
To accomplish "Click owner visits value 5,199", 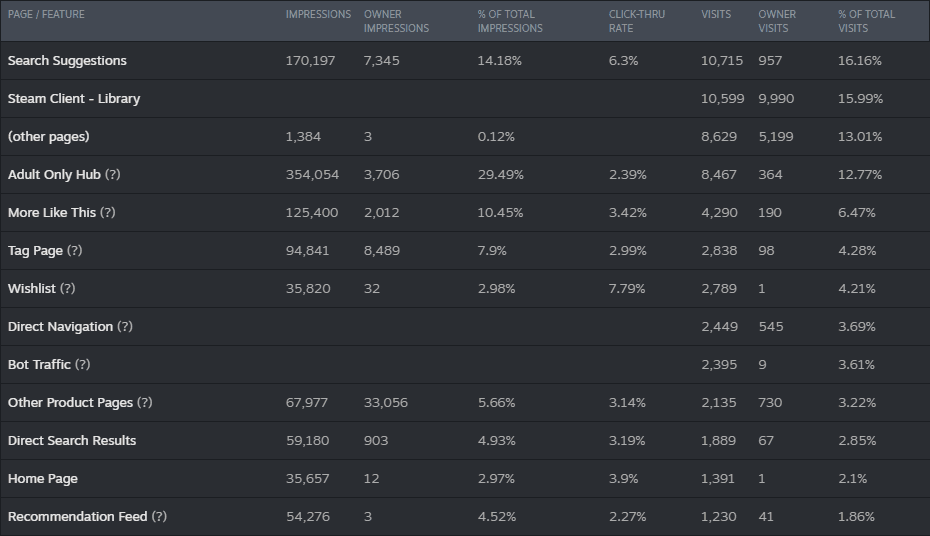I will click(x=776, y=136).
